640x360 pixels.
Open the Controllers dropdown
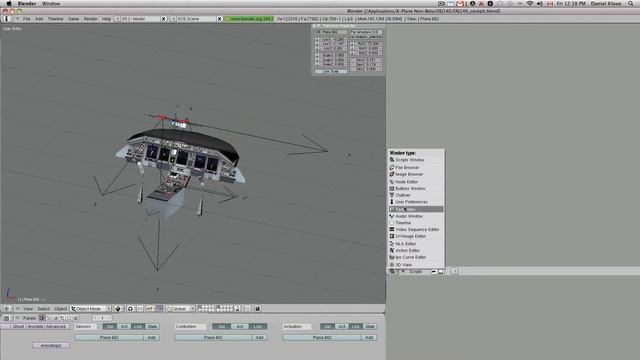pos(190,327)
